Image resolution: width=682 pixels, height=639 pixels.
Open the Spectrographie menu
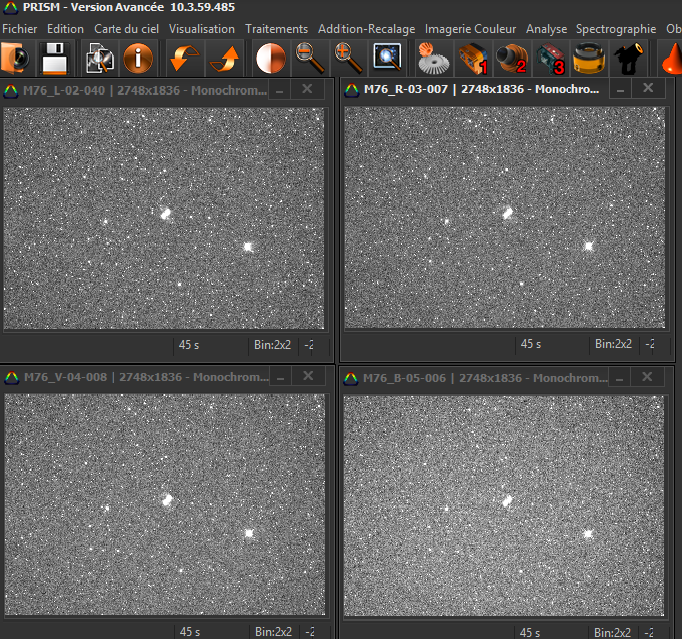click(x=616, y=29)
